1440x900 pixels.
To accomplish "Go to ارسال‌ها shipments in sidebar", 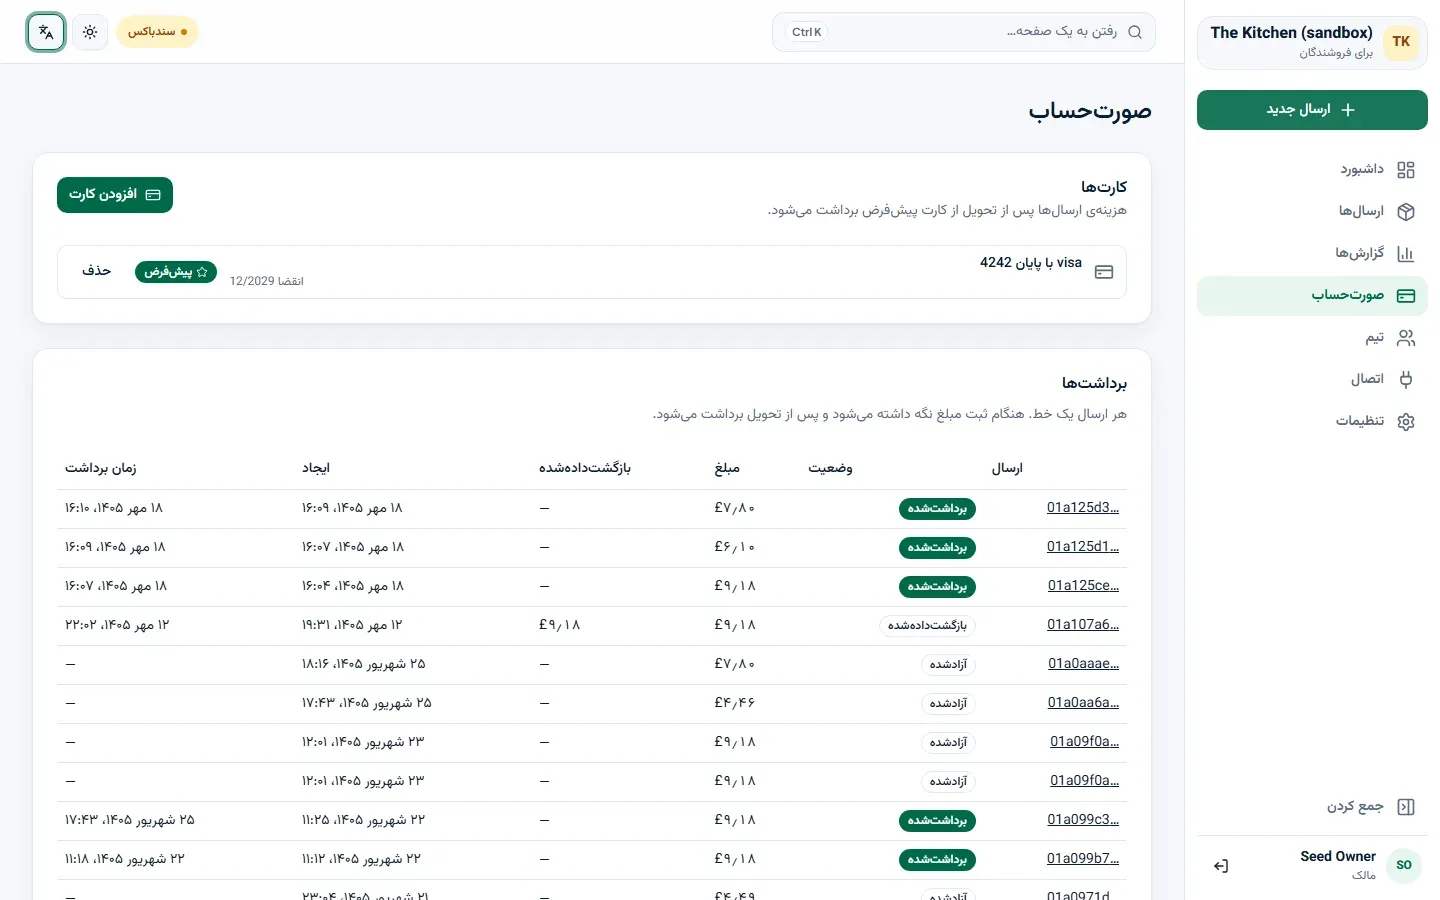I will click(x=1312, y=212).
